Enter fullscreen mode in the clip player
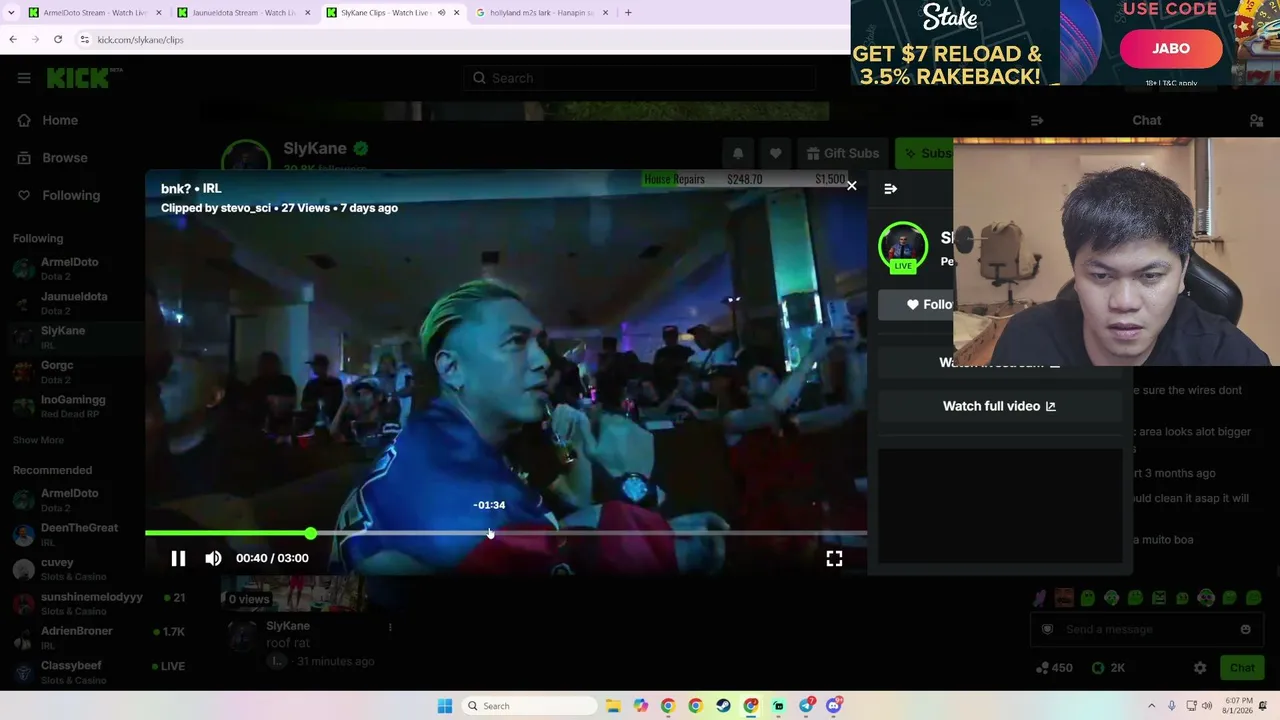 (834, 559)
